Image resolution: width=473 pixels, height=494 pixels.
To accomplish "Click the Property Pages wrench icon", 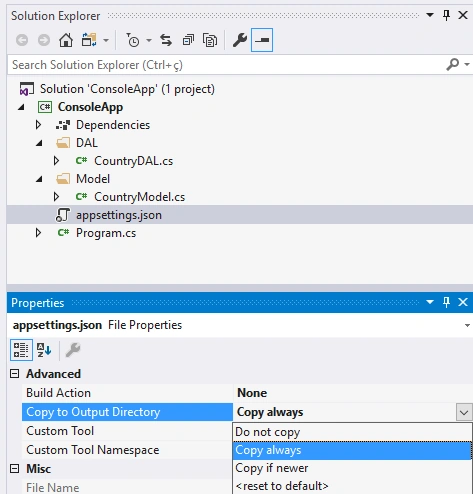I will click(x=73, y=350).
